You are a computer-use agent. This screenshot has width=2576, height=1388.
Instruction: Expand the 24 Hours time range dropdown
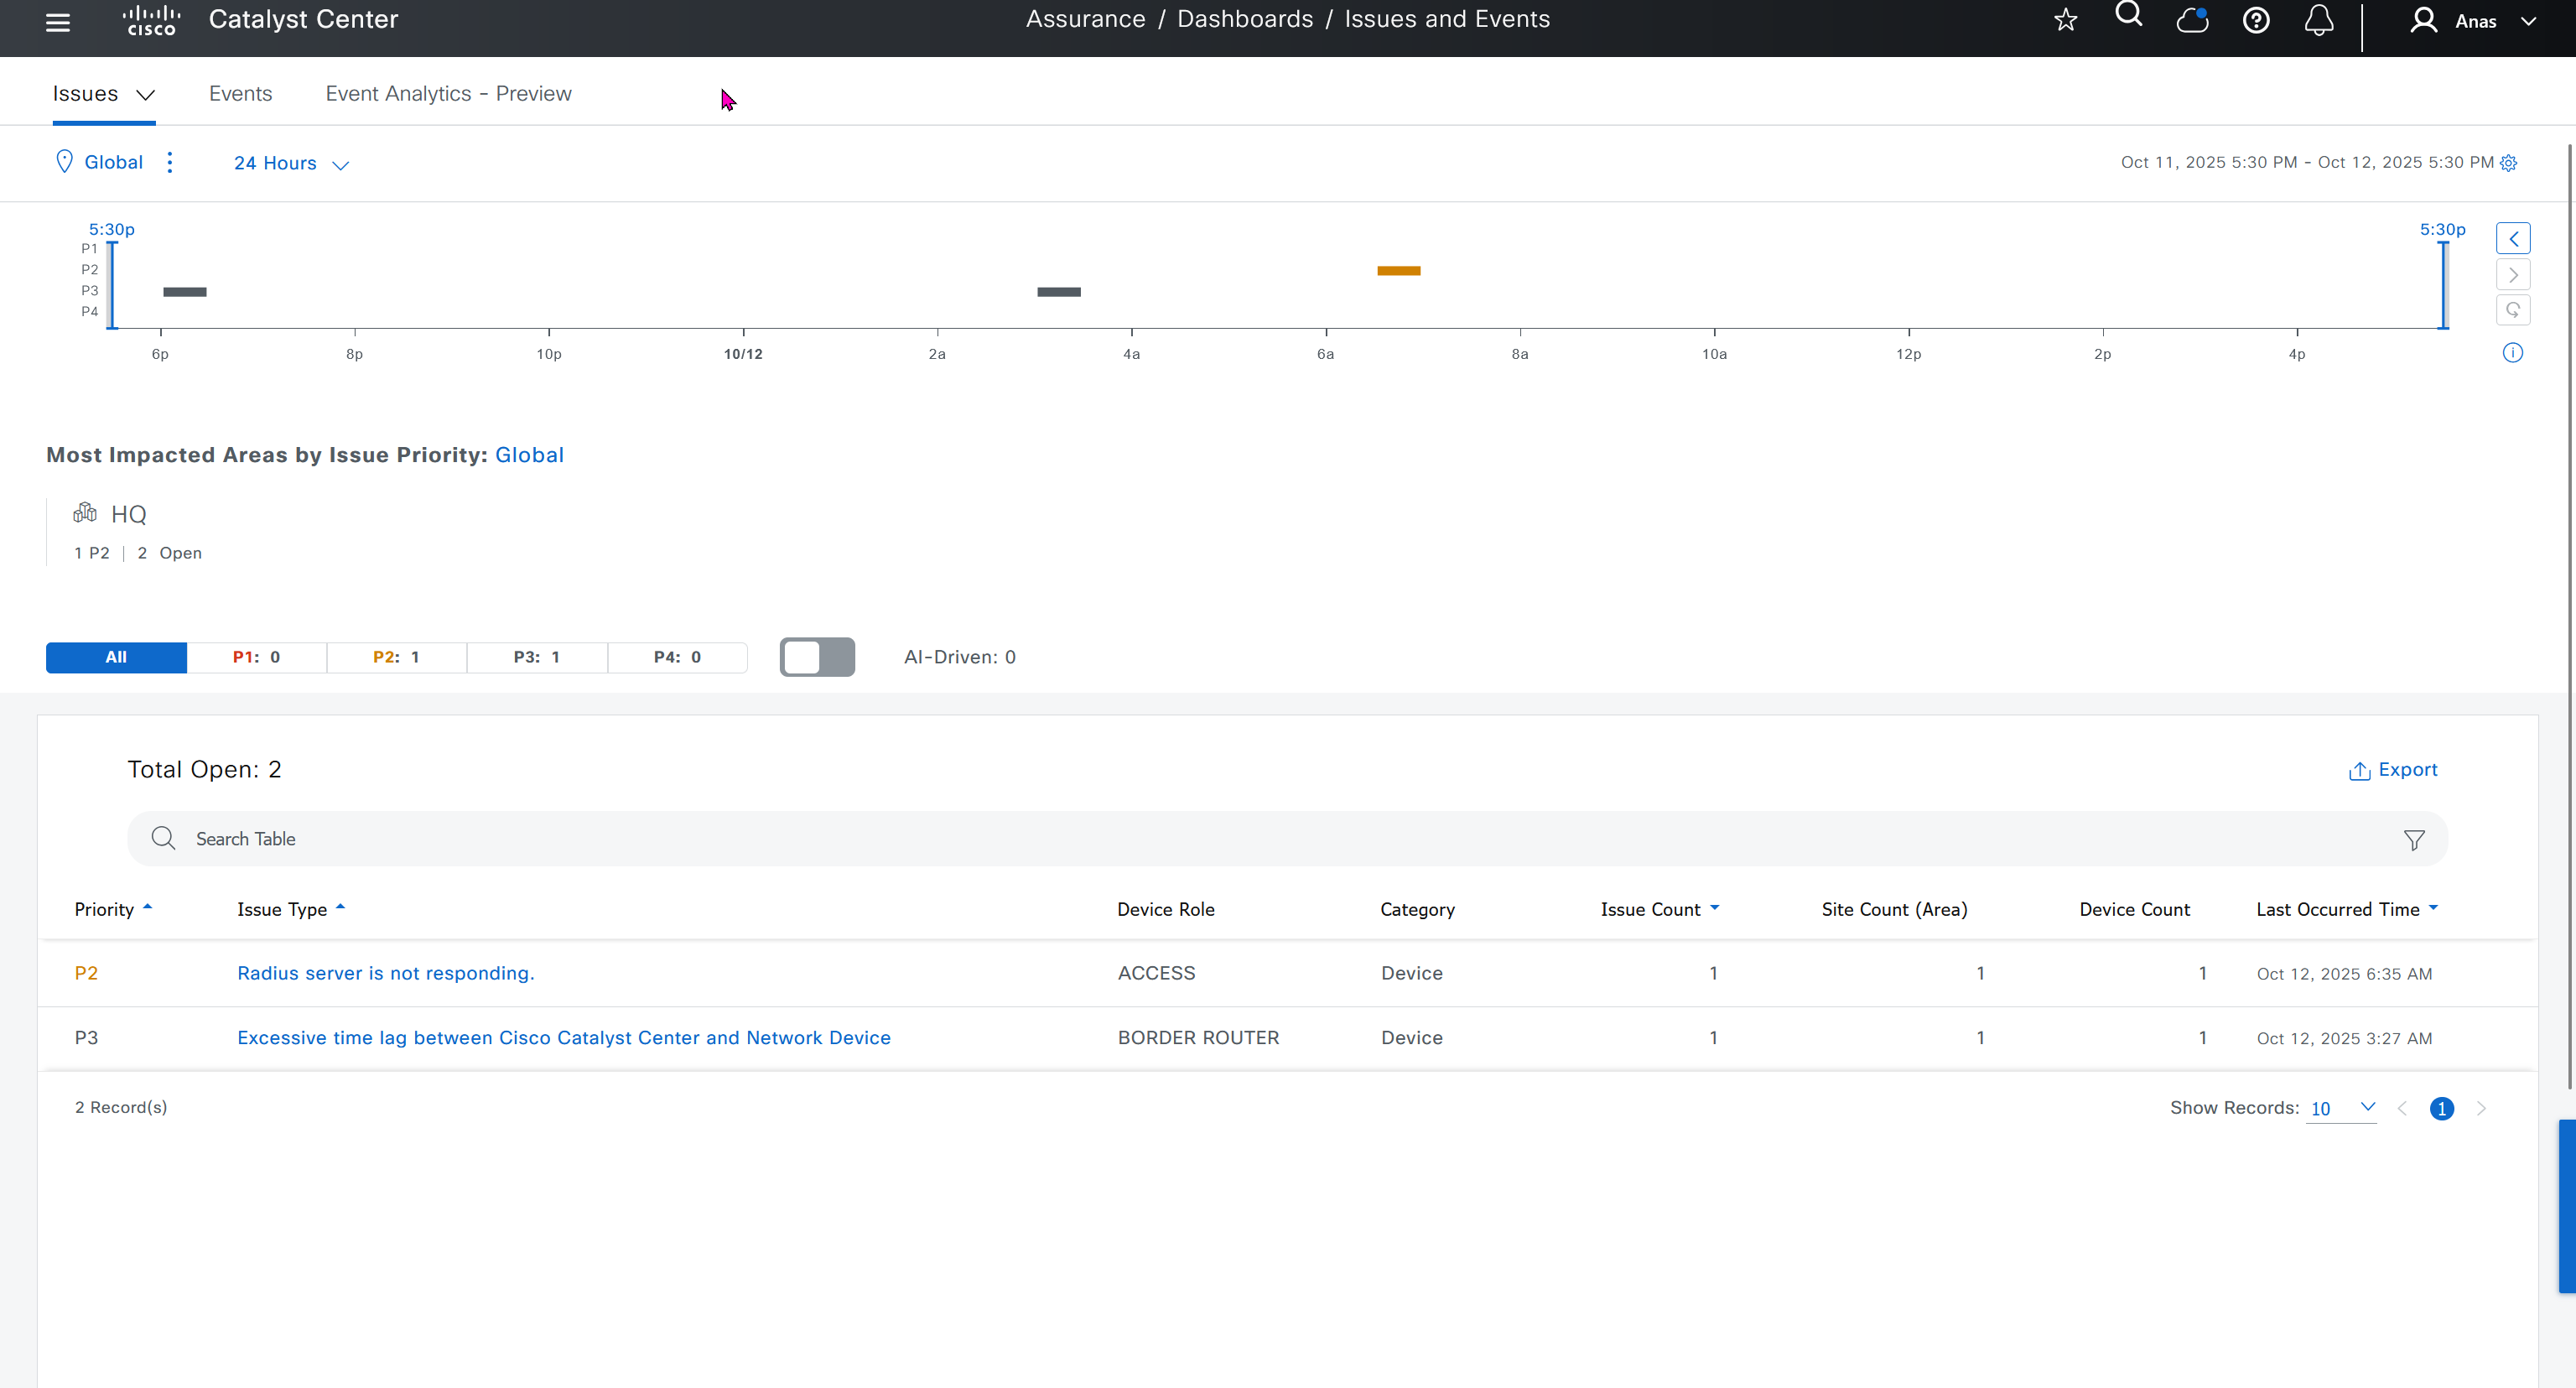(x=291, y=163)
